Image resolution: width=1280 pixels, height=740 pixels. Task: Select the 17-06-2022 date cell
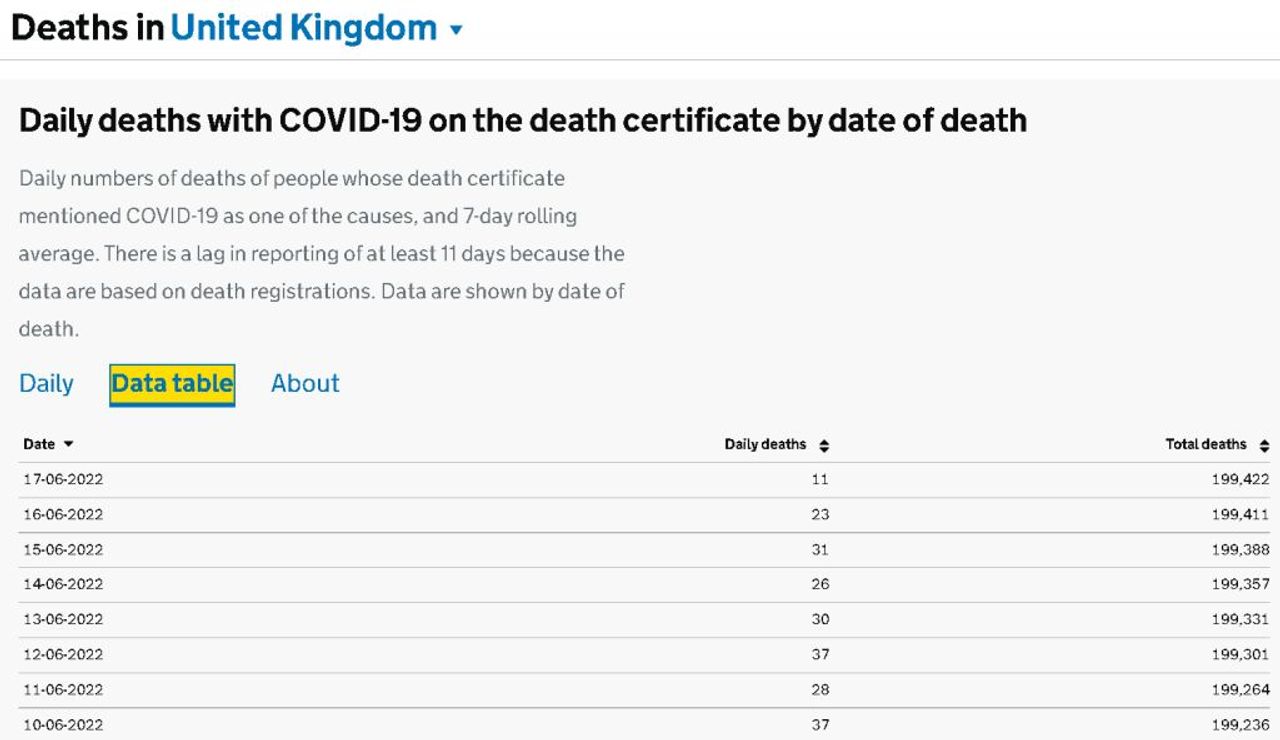point(63,480)
